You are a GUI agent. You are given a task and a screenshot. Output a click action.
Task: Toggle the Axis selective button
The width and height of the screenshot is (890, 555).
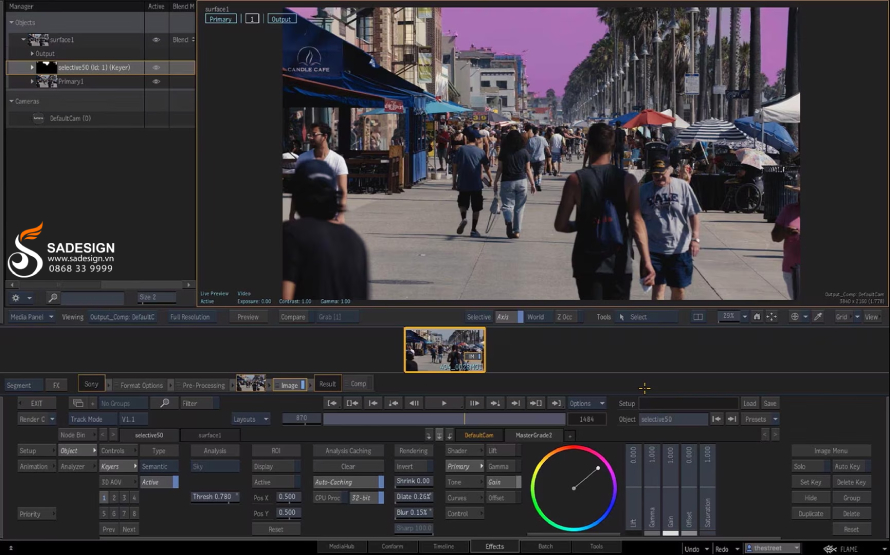tap(509, 317)
